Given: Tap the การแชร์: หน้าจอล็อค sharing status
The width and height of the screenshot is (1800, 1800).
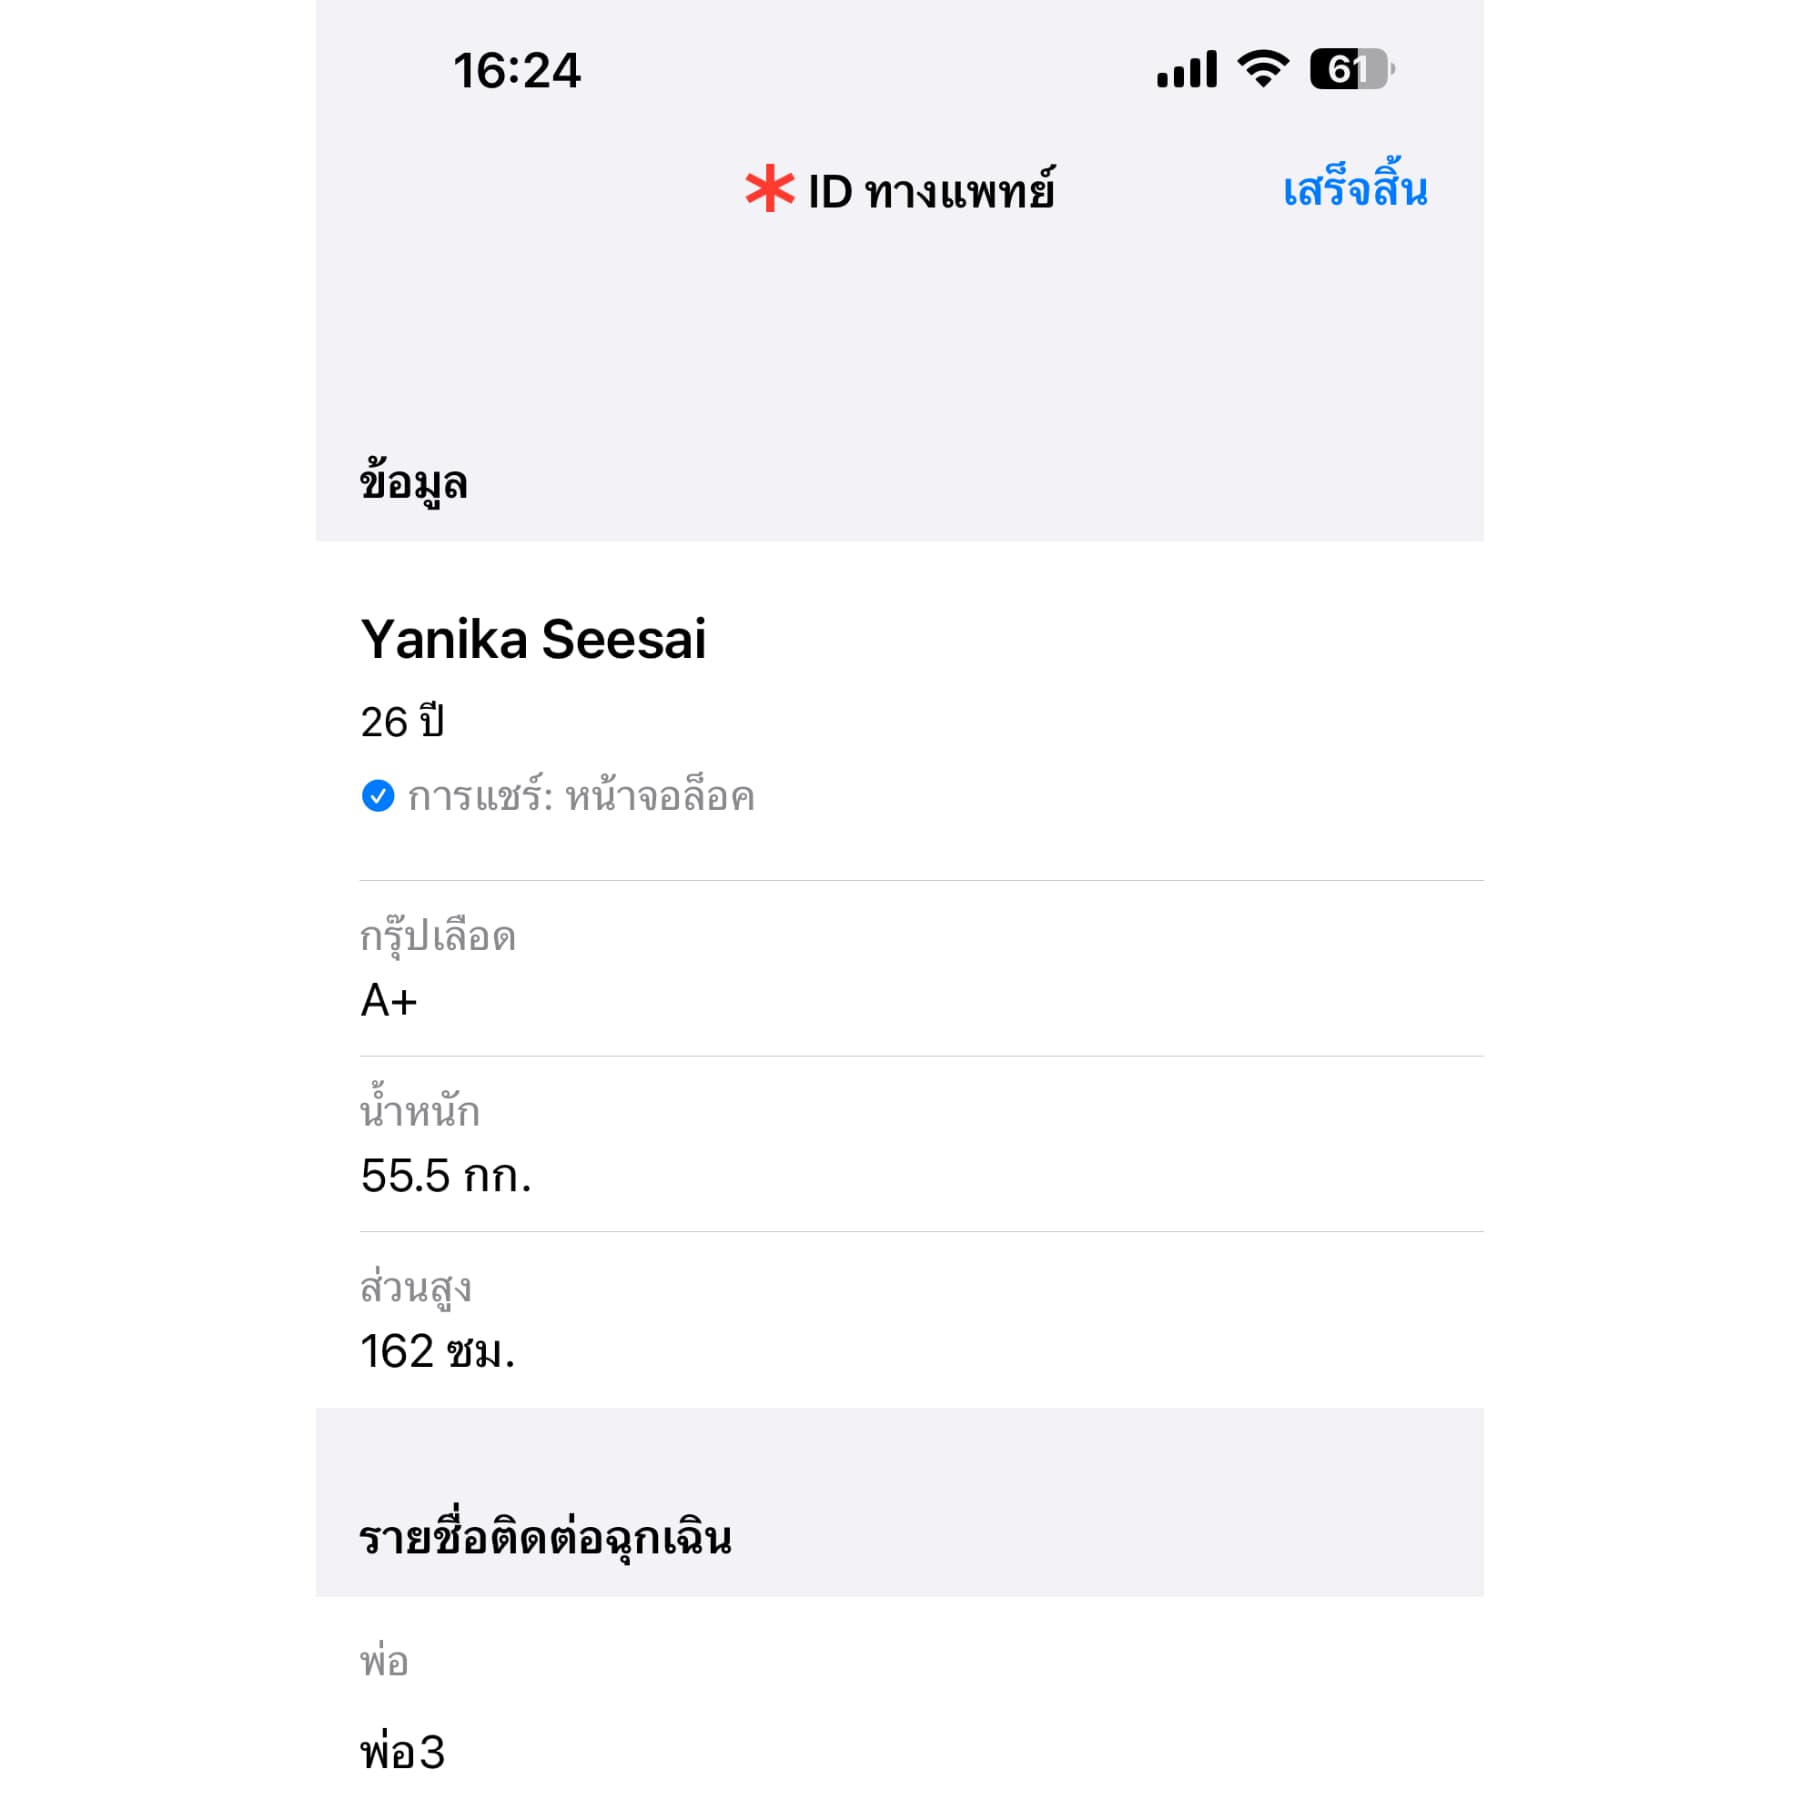Looking at the screenshot, I should pos(580,797).
